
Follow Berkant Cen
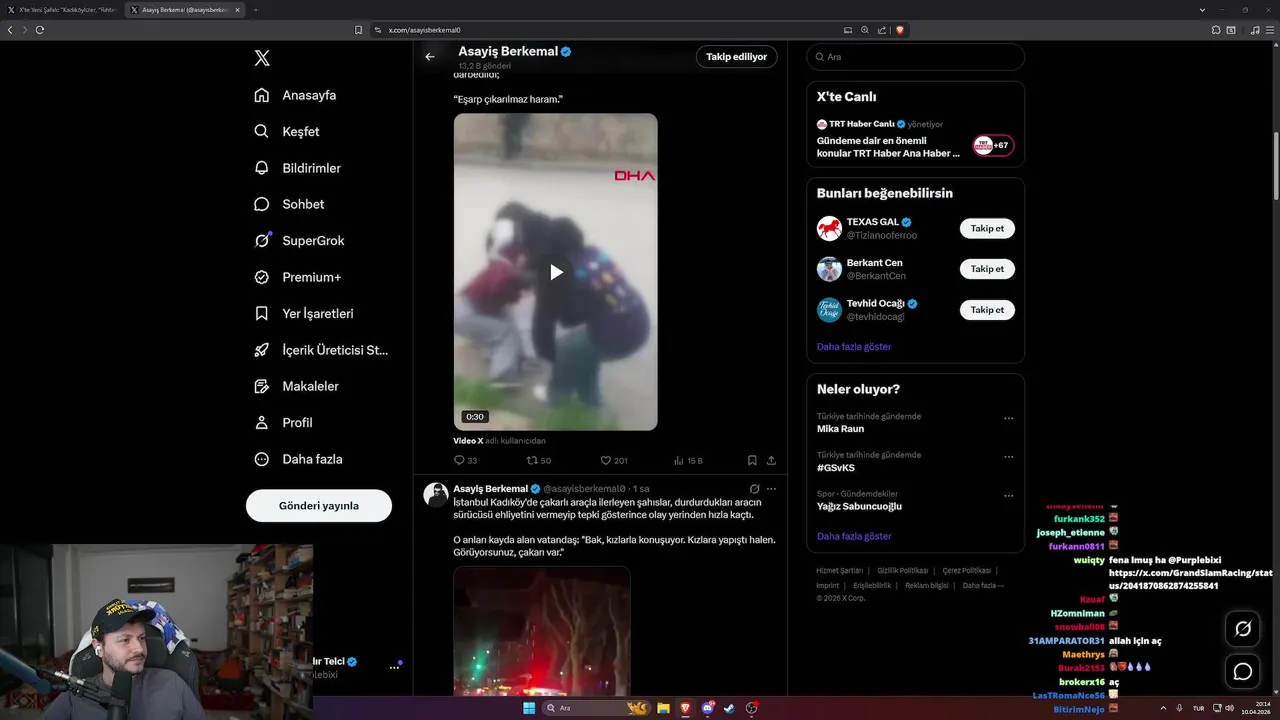pyautogui.click(x=987, y=269)
